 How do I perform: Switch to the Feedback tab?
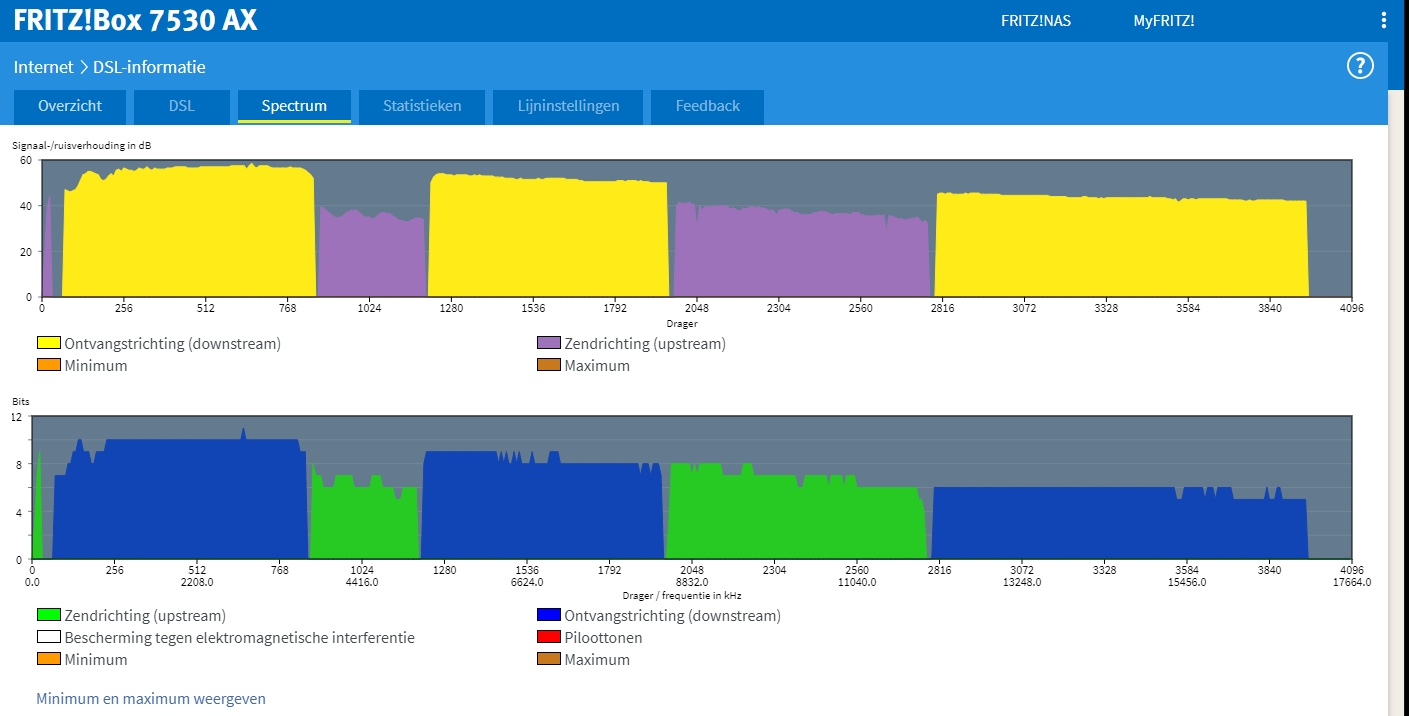707,106
